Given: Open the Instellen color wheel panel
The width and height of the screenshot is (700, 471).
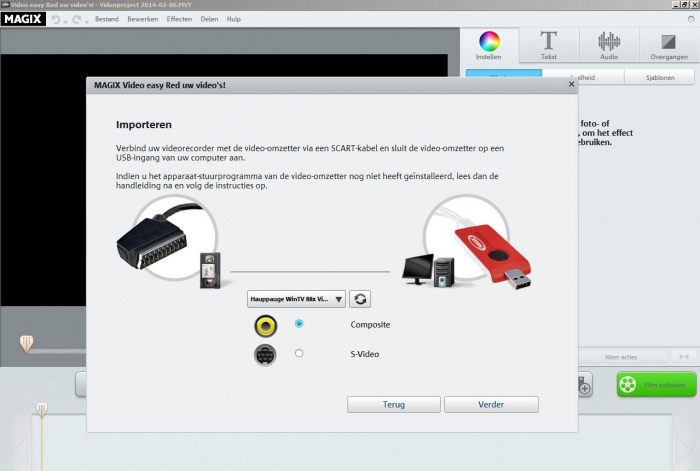Looking at the screenshot, I should pyautogui.click(x=489, y=45).
